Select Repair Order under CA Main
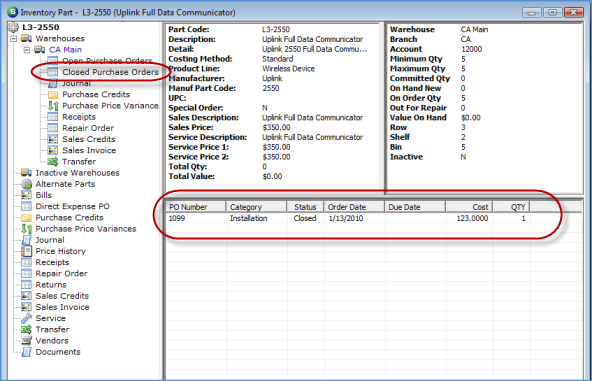 coord(88,128)
